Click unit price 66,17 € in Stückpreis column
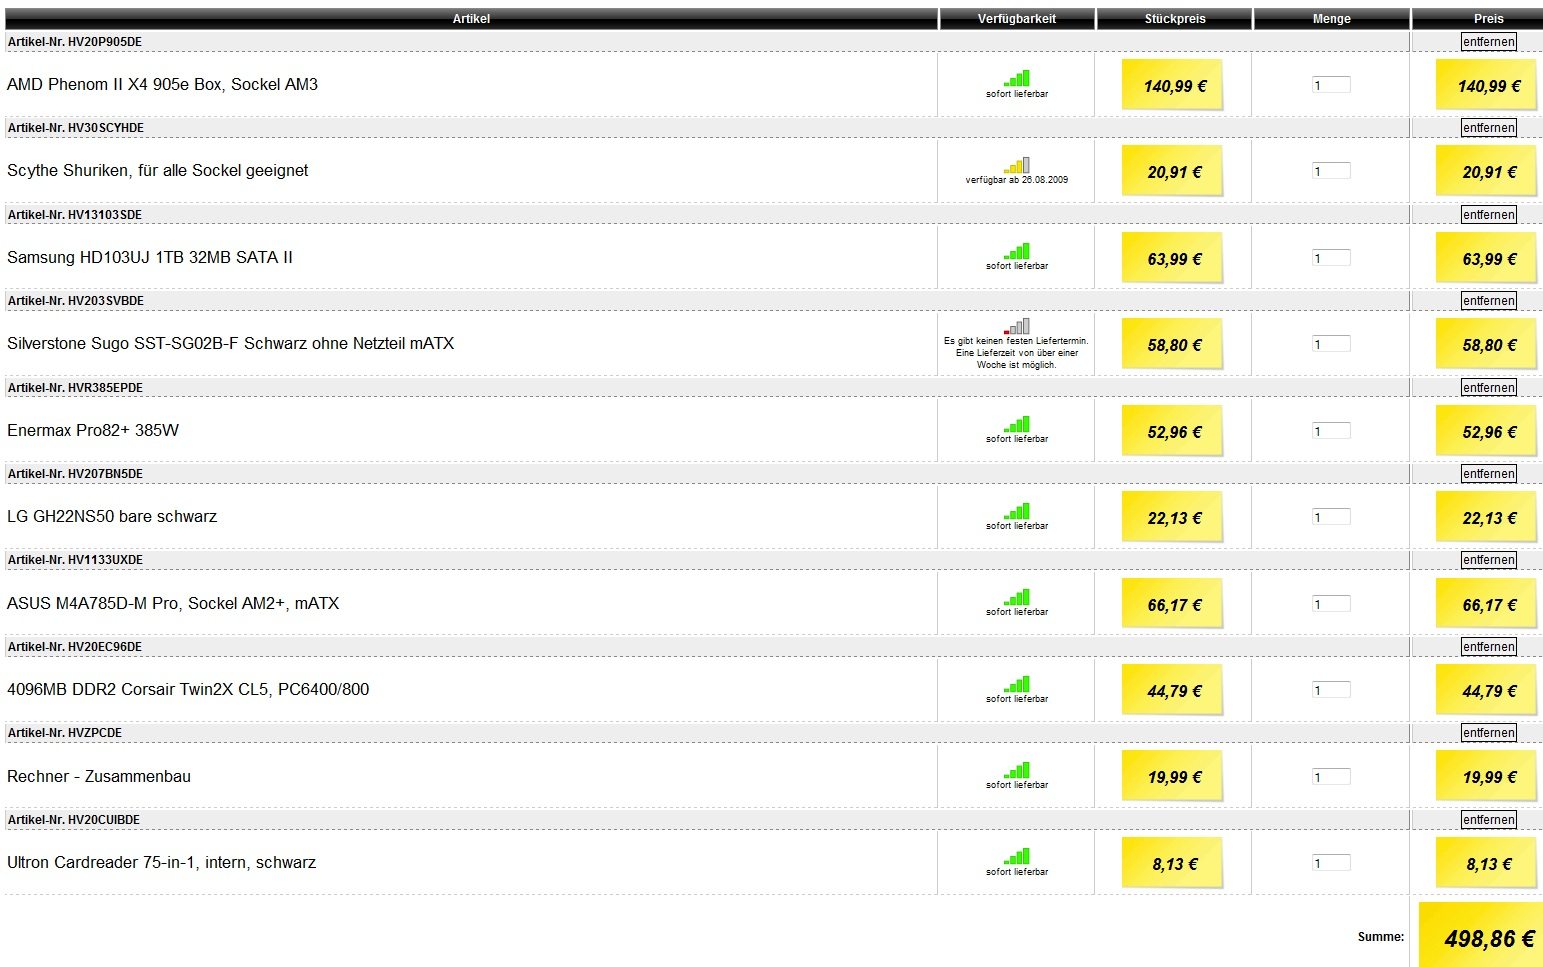This screenshot has width=1543, height=967. tap(1174, 605)
